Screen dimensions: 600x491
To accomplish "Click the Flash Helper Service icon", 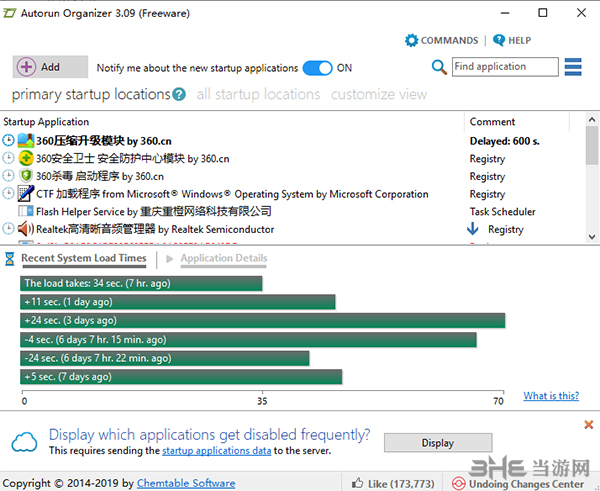I will [x=26, y=211].
